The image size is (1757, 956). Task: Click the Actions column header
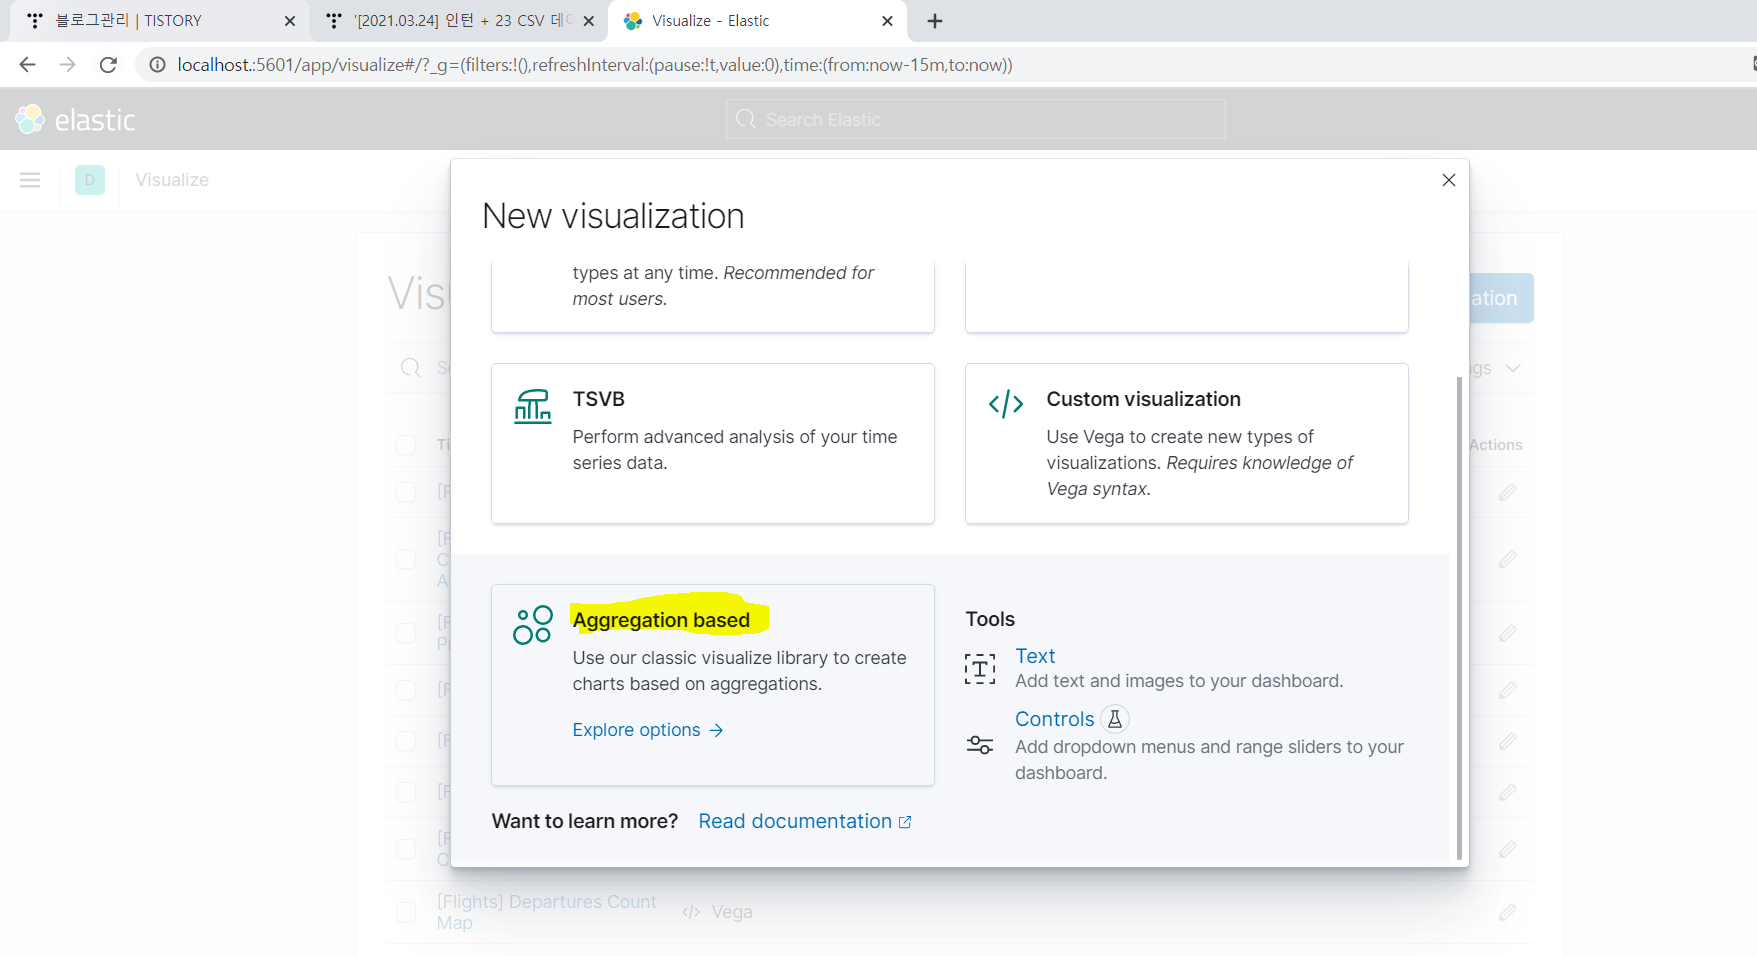point(1496,445)
